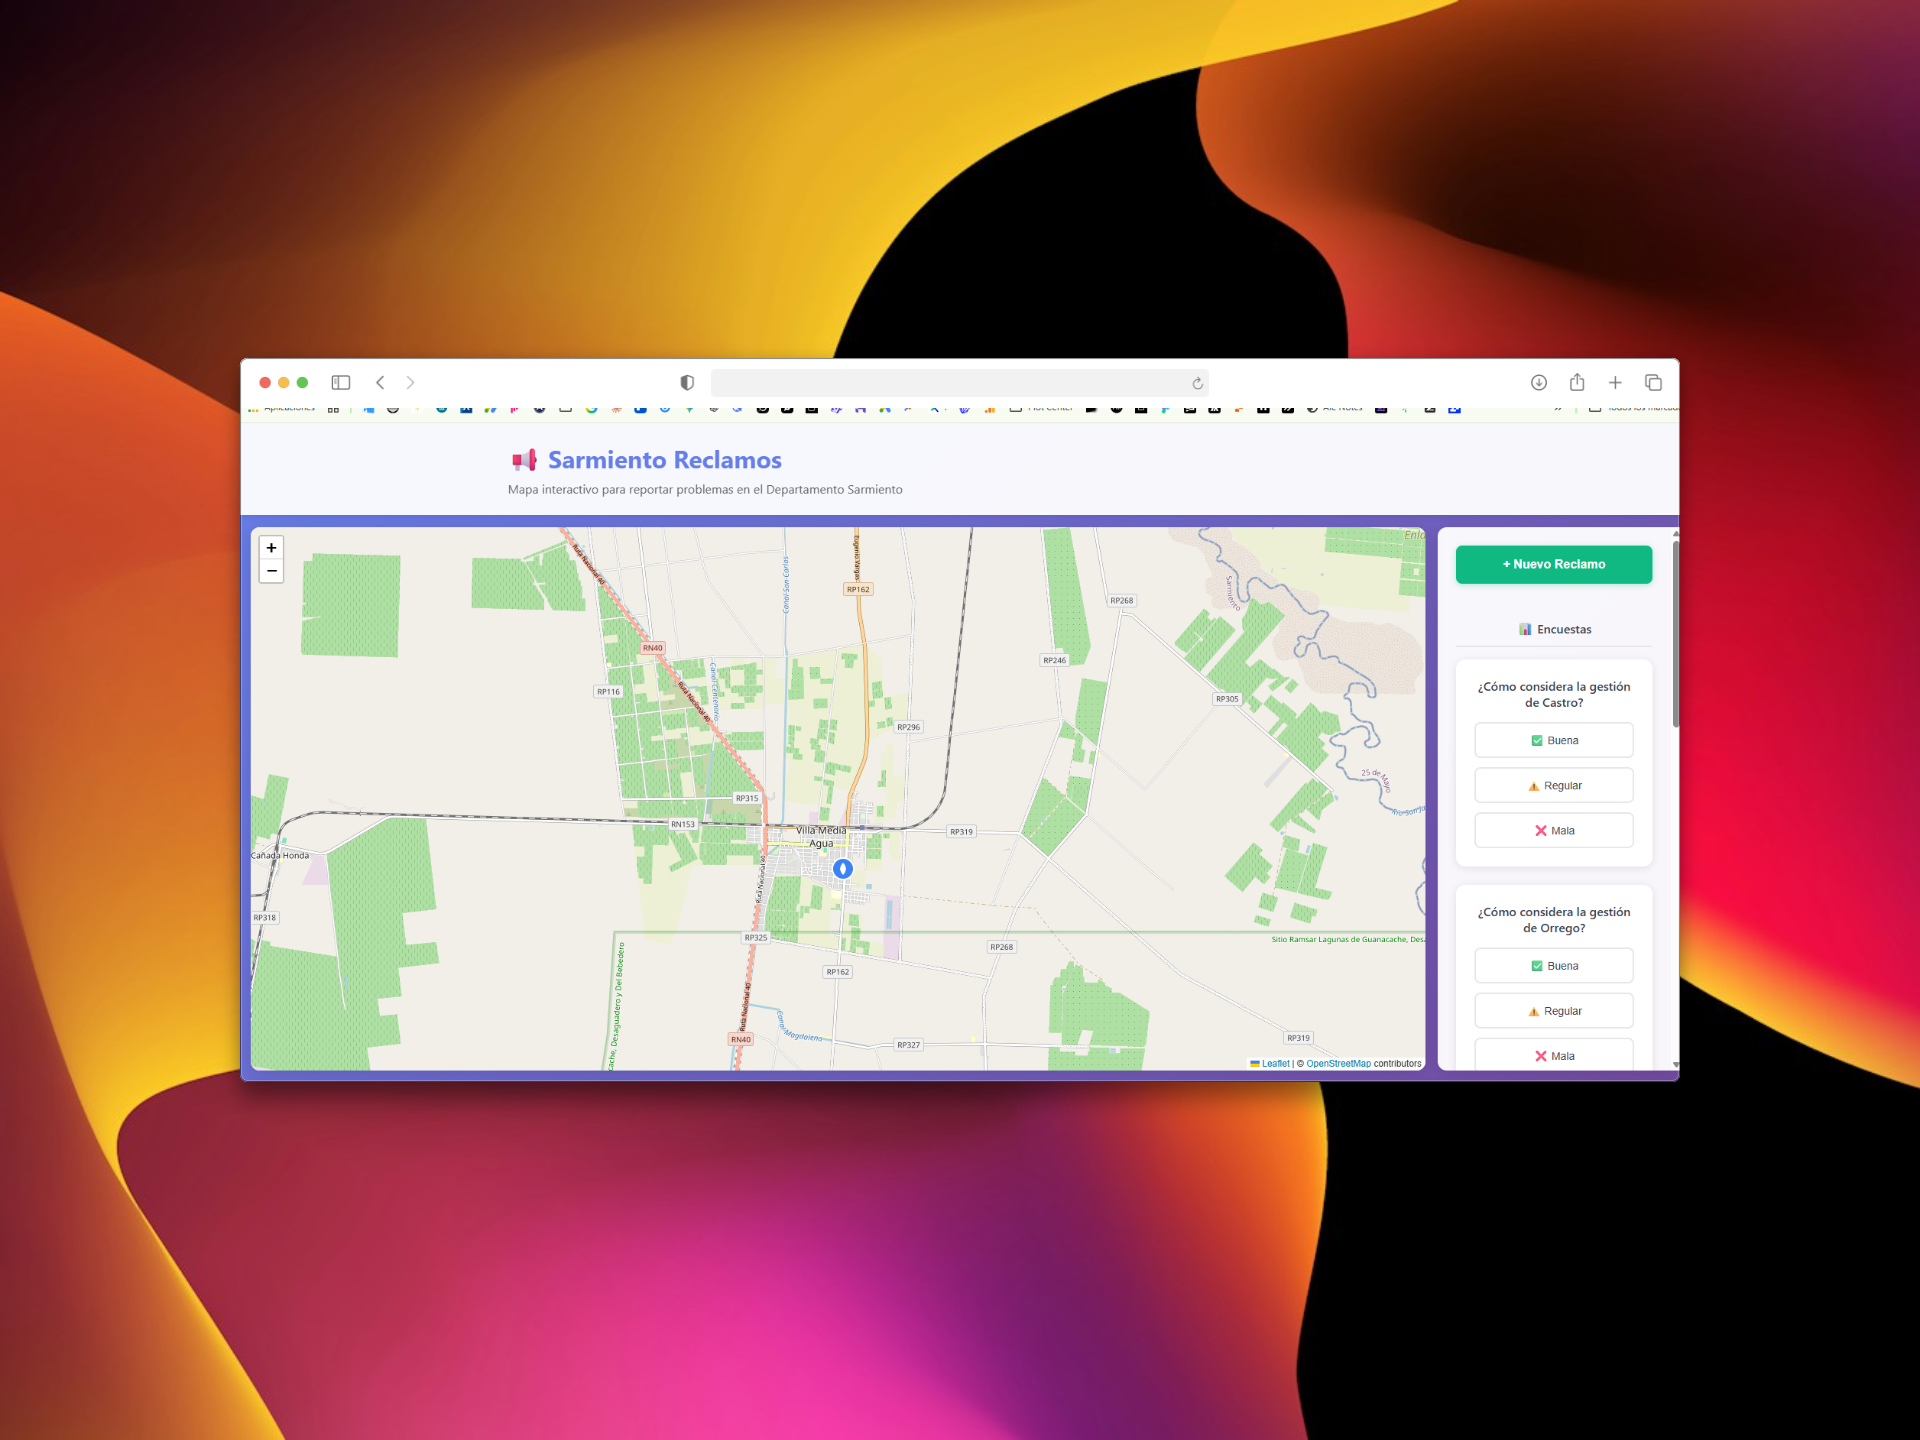Reload the current page
Screen dimensions: 1920x1440
1197,383
